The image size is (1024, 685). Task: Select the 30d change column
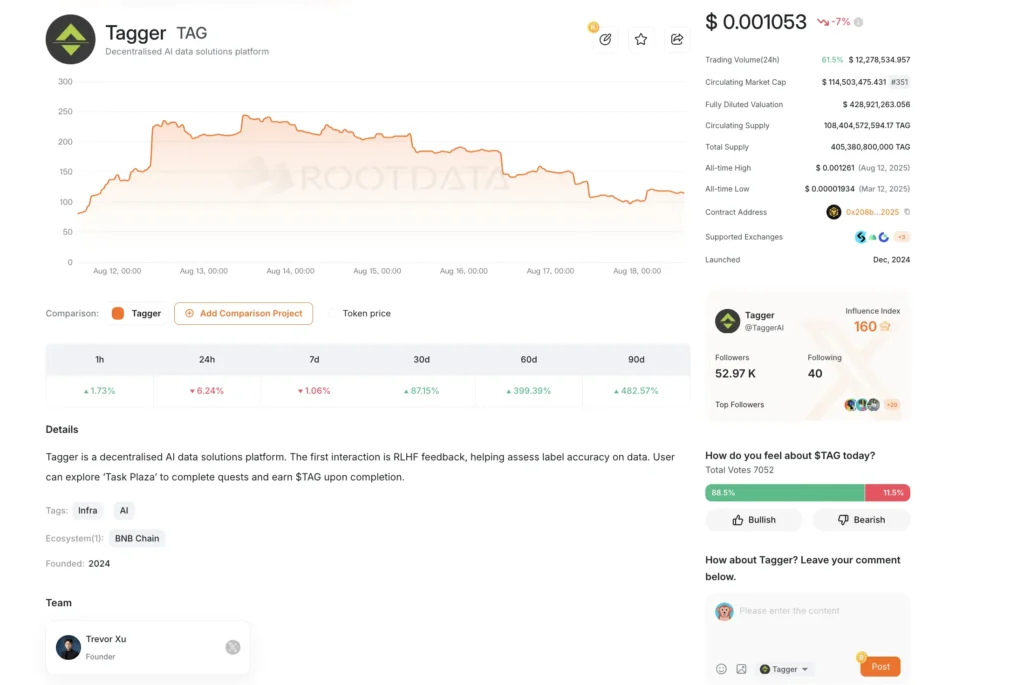pyautogui.click(x=421, y=360)
